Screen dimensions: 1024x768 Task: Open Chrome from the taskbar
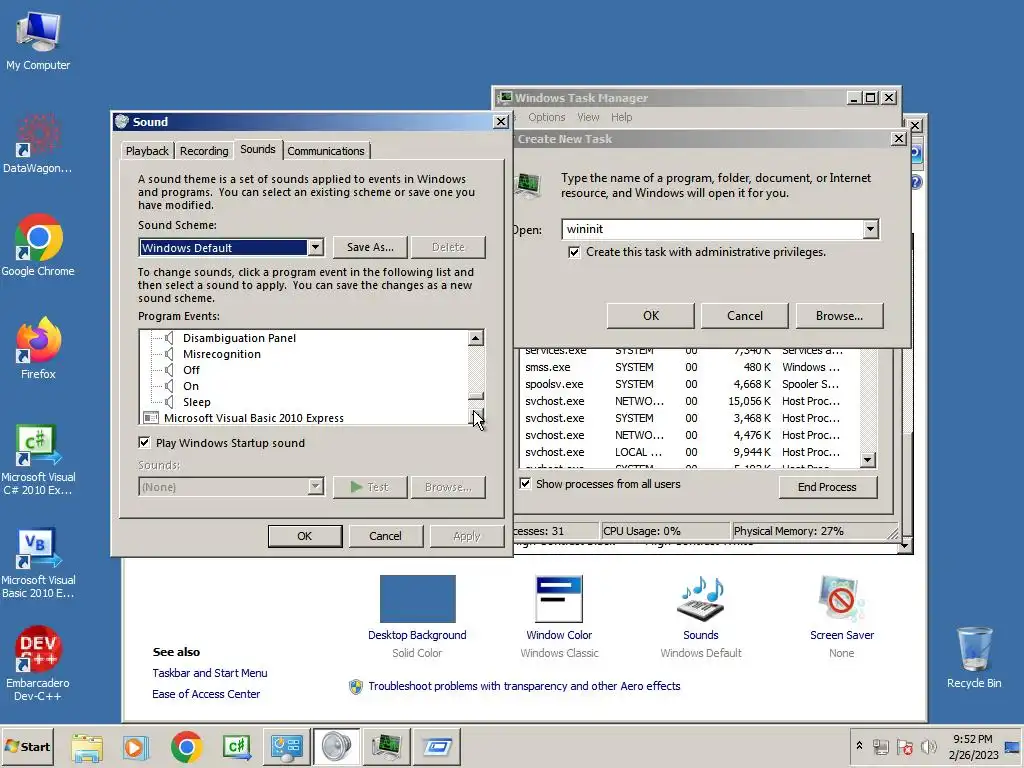(187, 746)
